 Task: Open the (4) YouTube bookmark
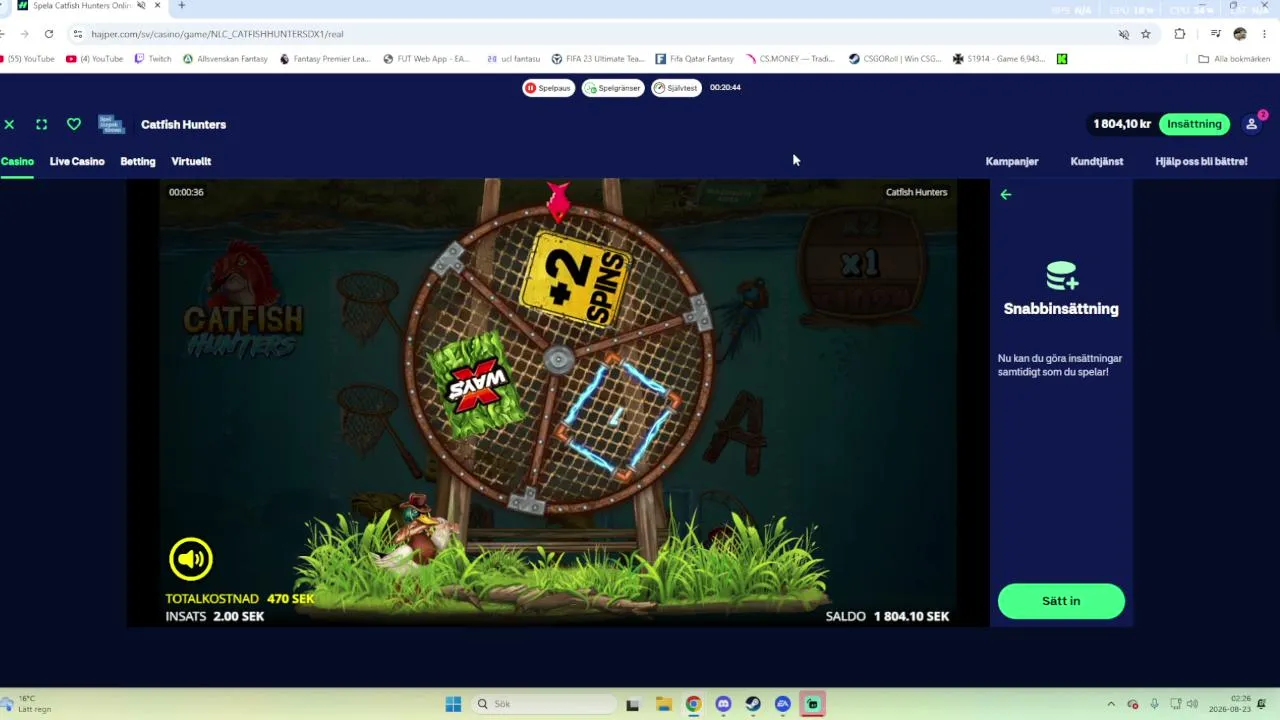click(x=94, y=59)
